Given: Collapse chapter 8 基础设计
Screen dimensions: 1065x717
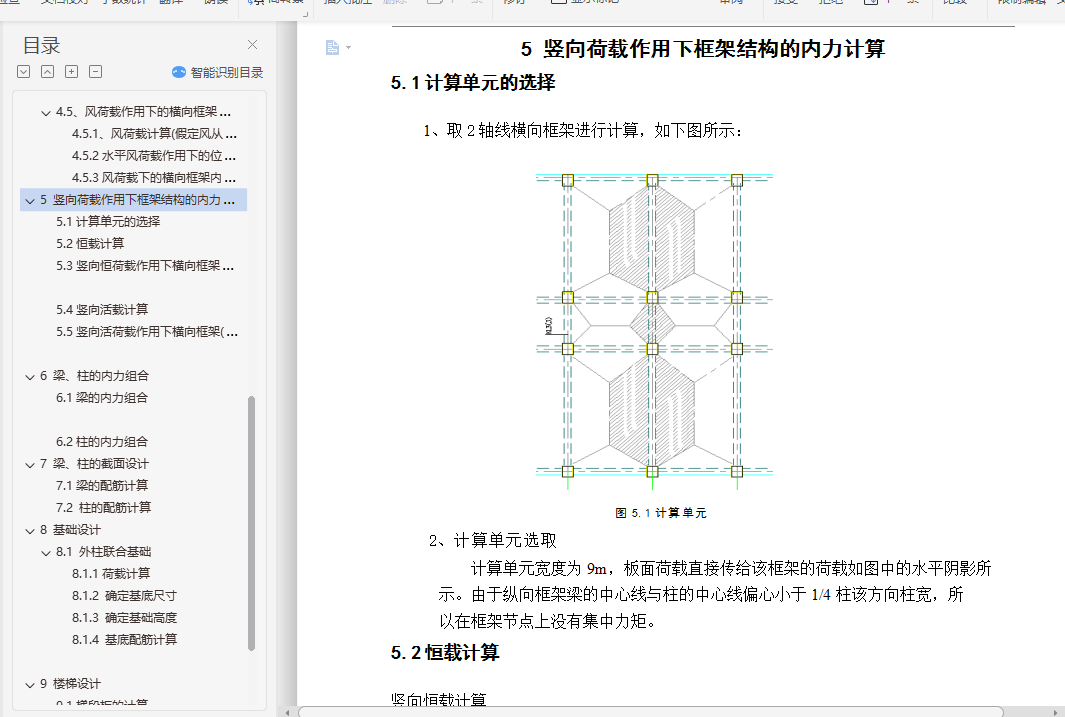Looking at the screenshot, I should tap(30, 531).
